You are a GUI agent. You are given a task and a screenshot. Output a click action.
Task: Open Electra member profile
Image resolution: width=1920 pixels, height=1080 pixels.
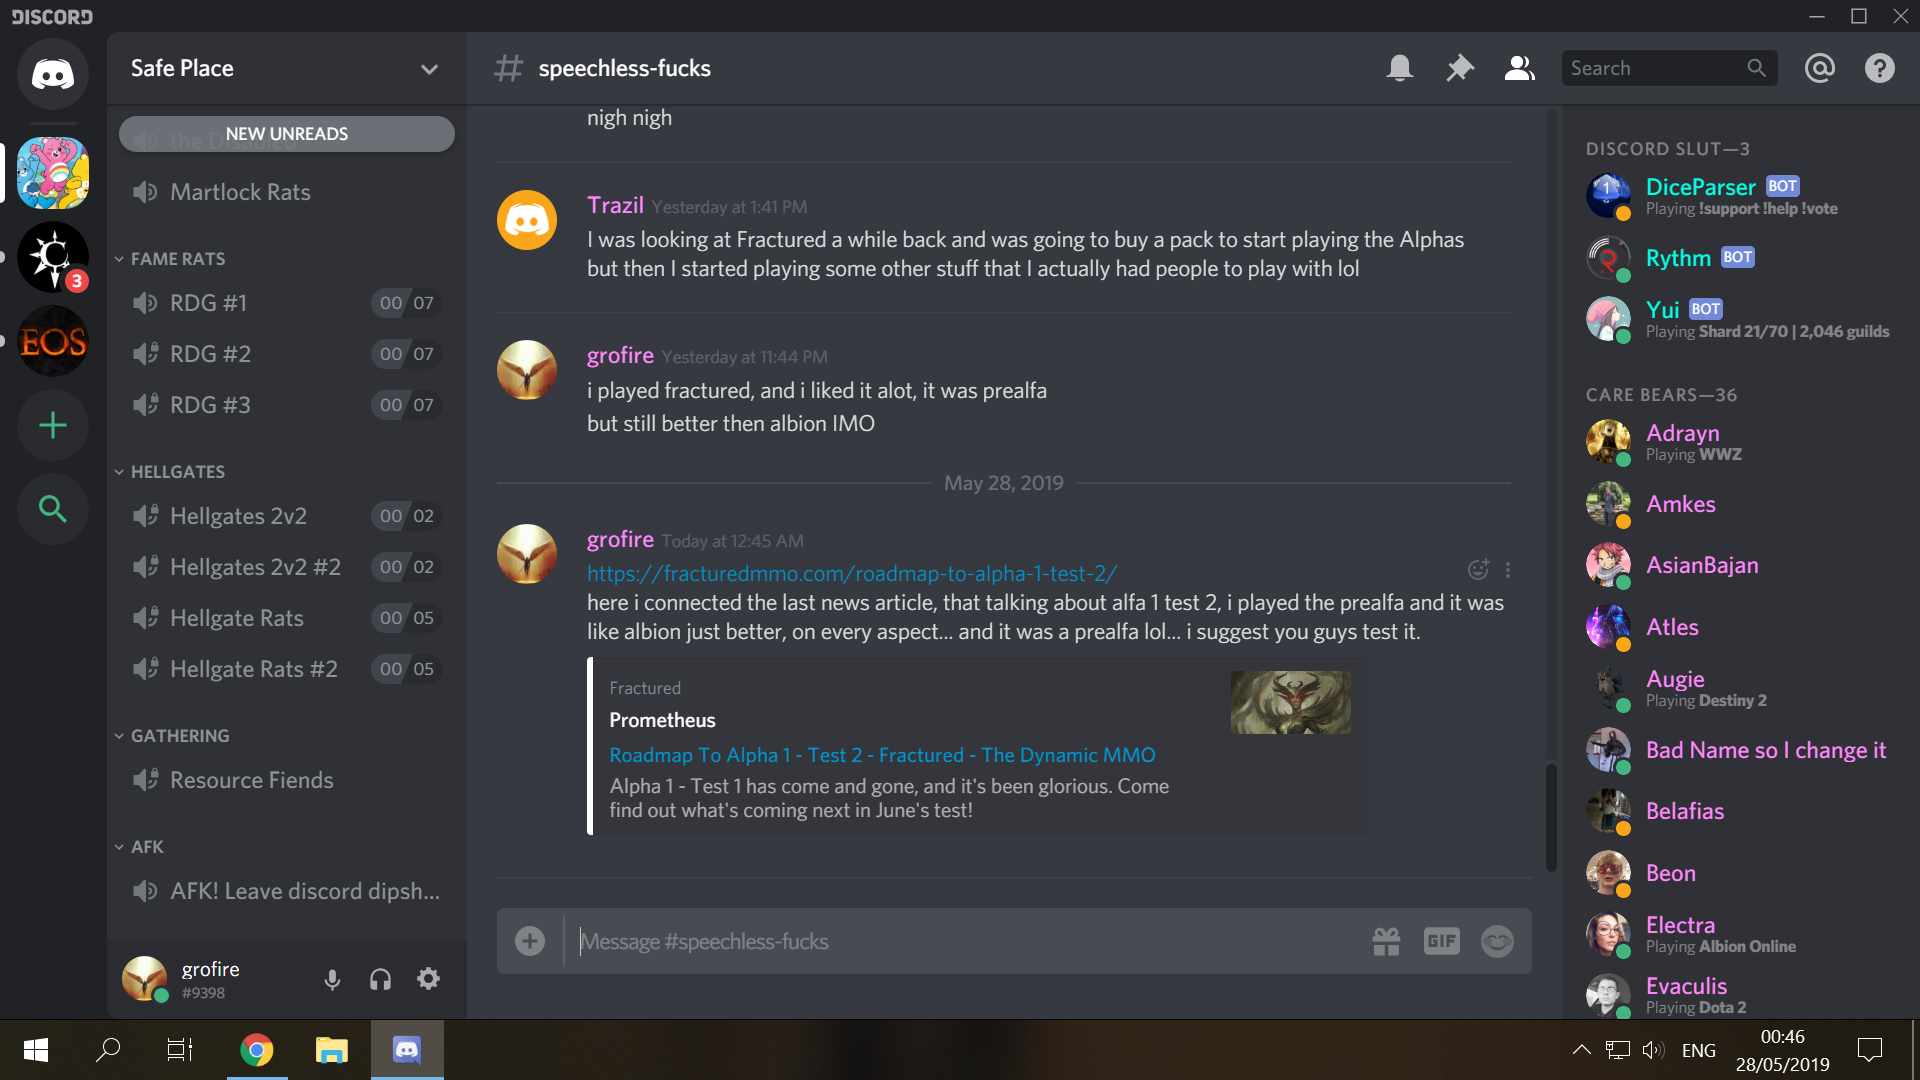[1740, 934]
